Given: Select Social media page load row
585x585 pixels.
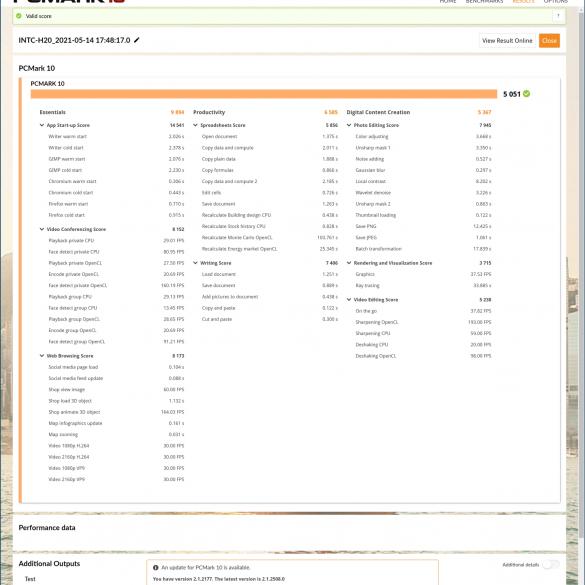Looking at the screenshot, I should (116, 367).
